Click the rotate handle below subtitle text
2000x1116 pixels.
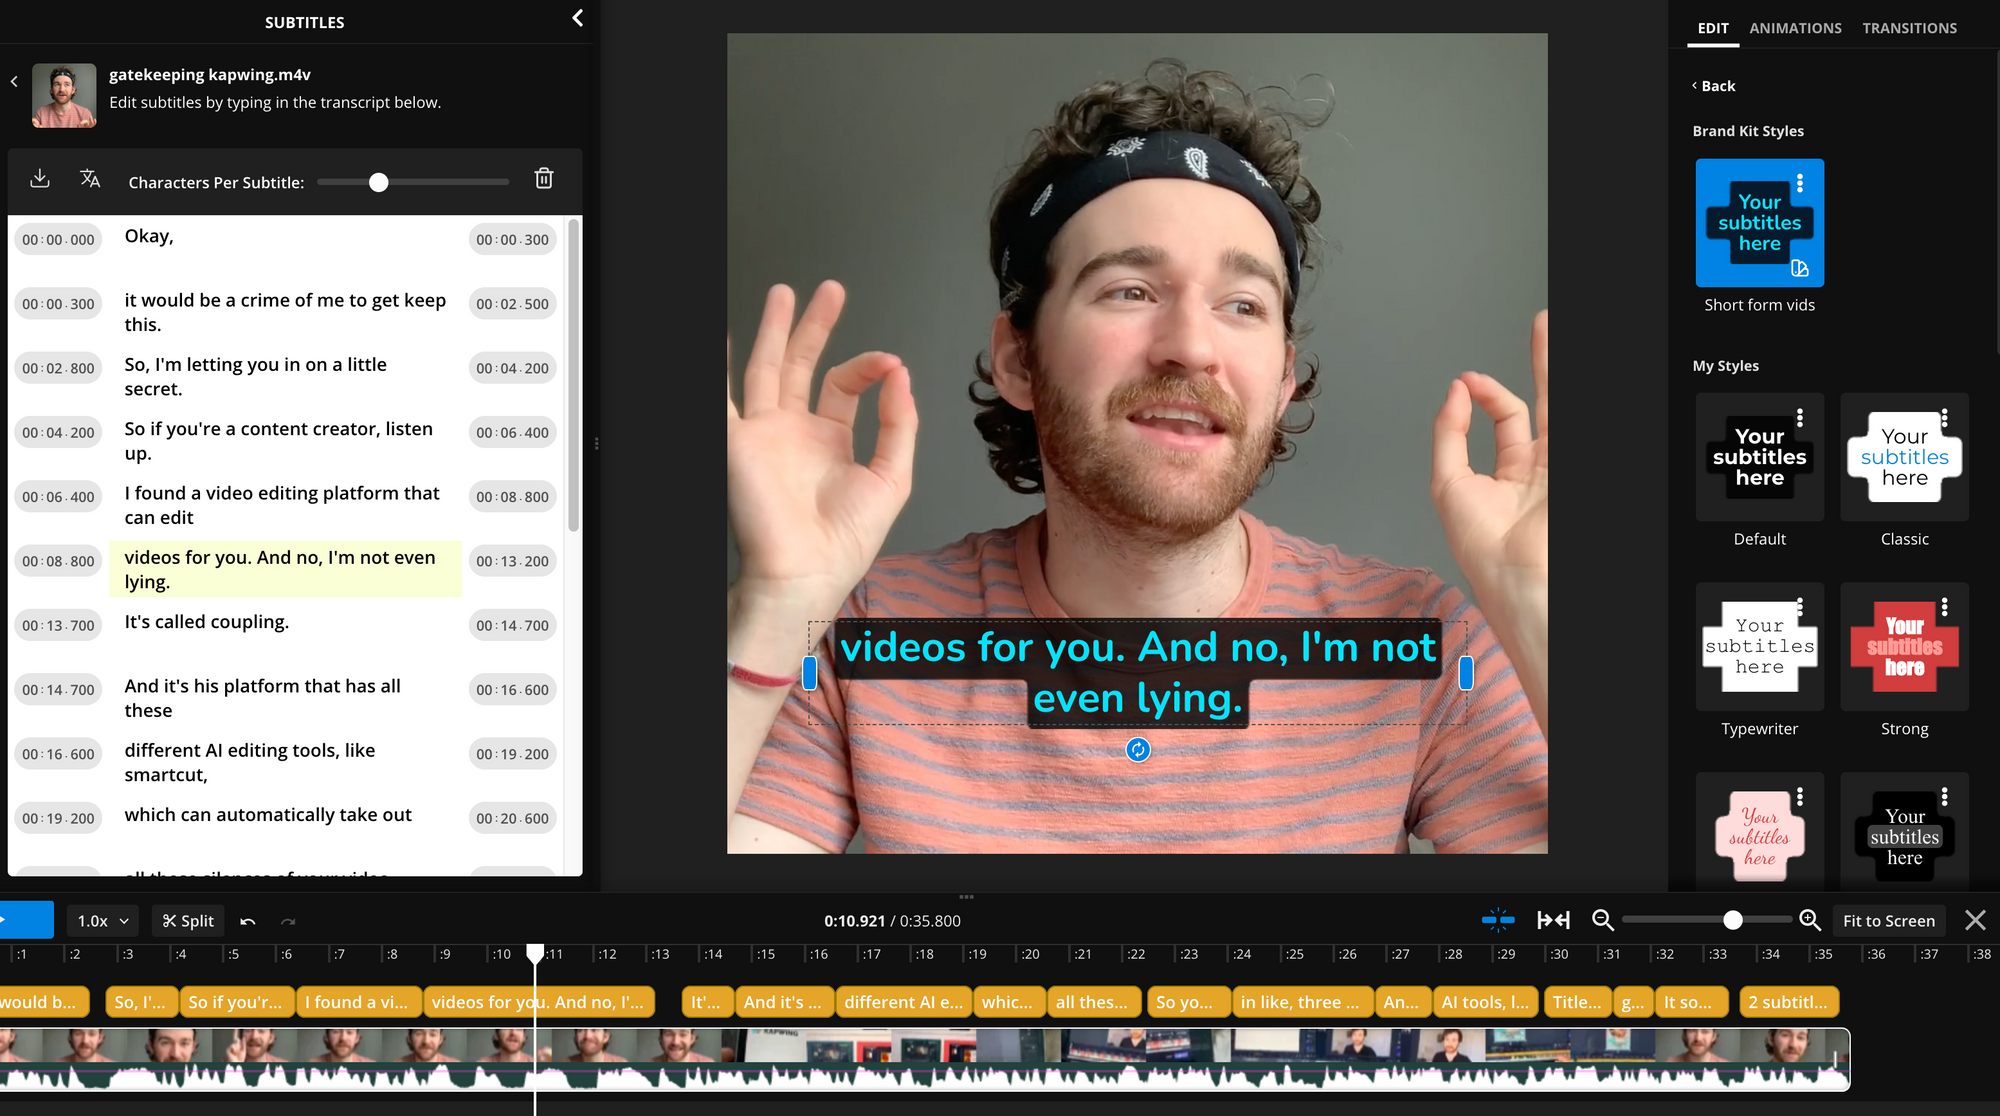pyautogui.click(x=1137, y=750)
